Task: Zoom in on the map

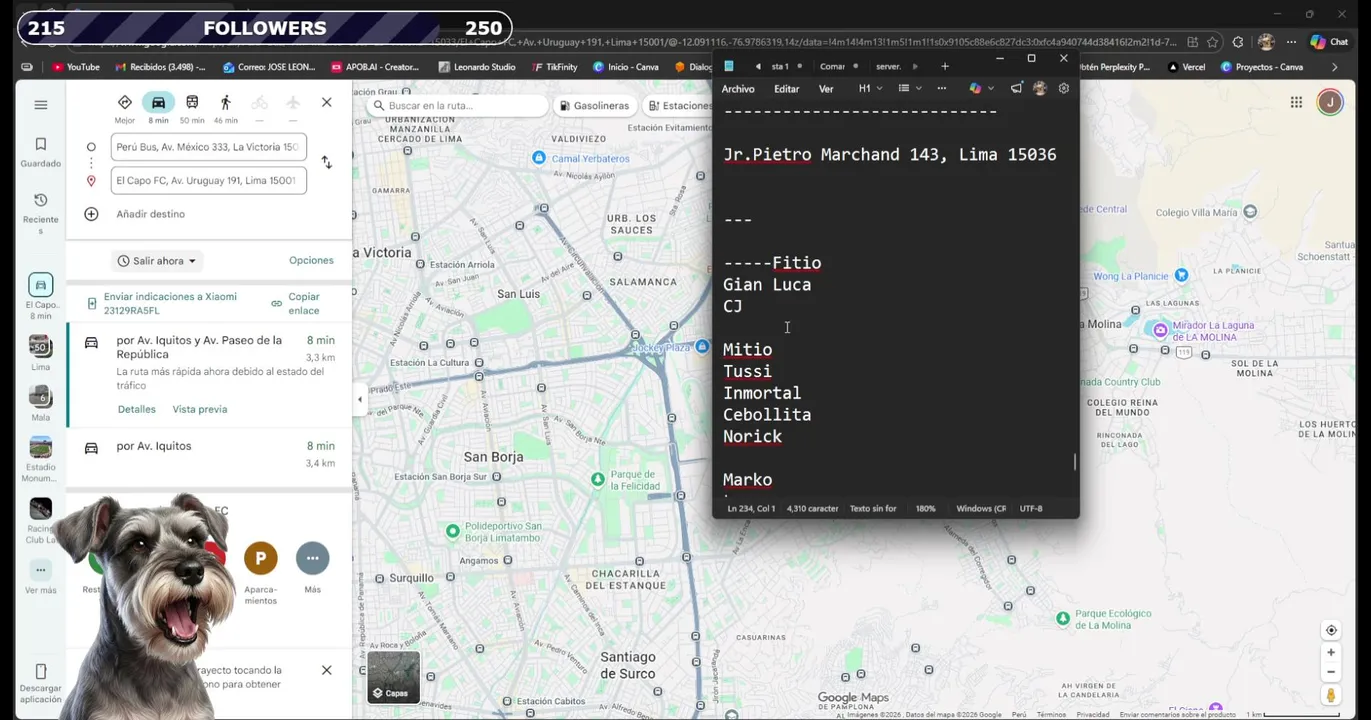Action: point(1331,652)
